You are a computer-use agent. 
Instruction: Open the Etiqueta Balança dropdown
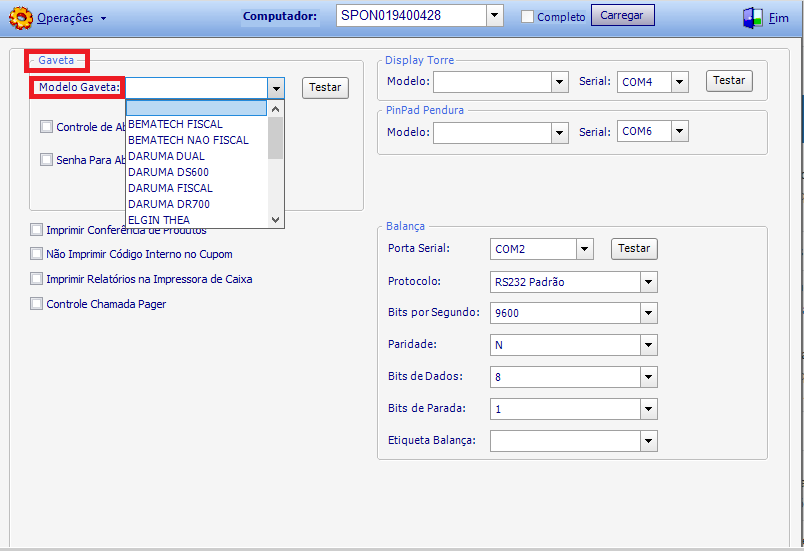pyautogui.click(x=649, y=441)
